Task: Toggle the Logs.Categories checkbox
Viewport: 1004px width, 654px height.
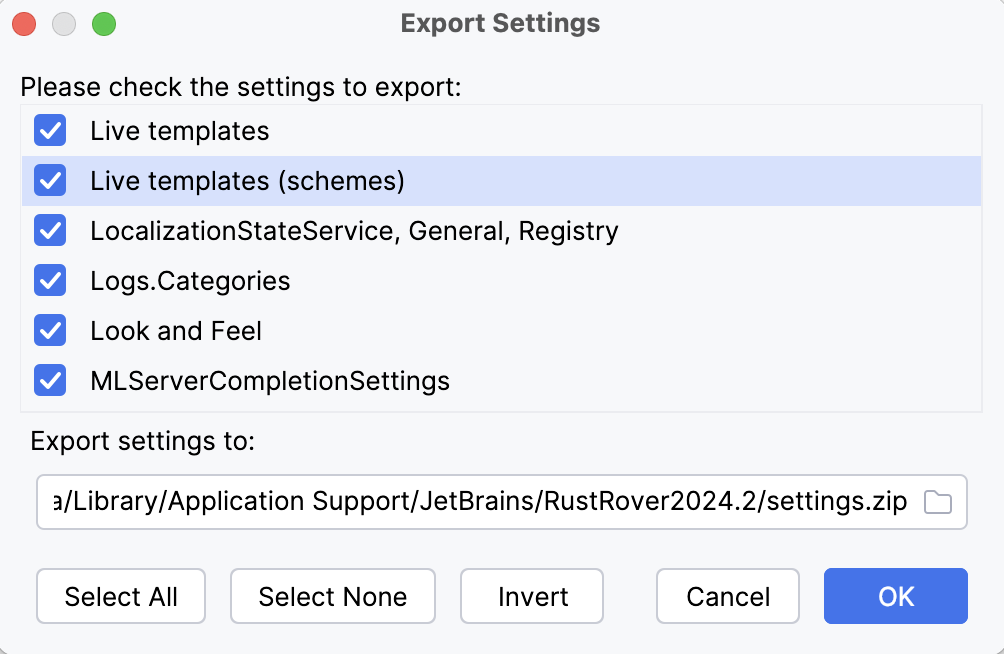Action: pos(50,280)
